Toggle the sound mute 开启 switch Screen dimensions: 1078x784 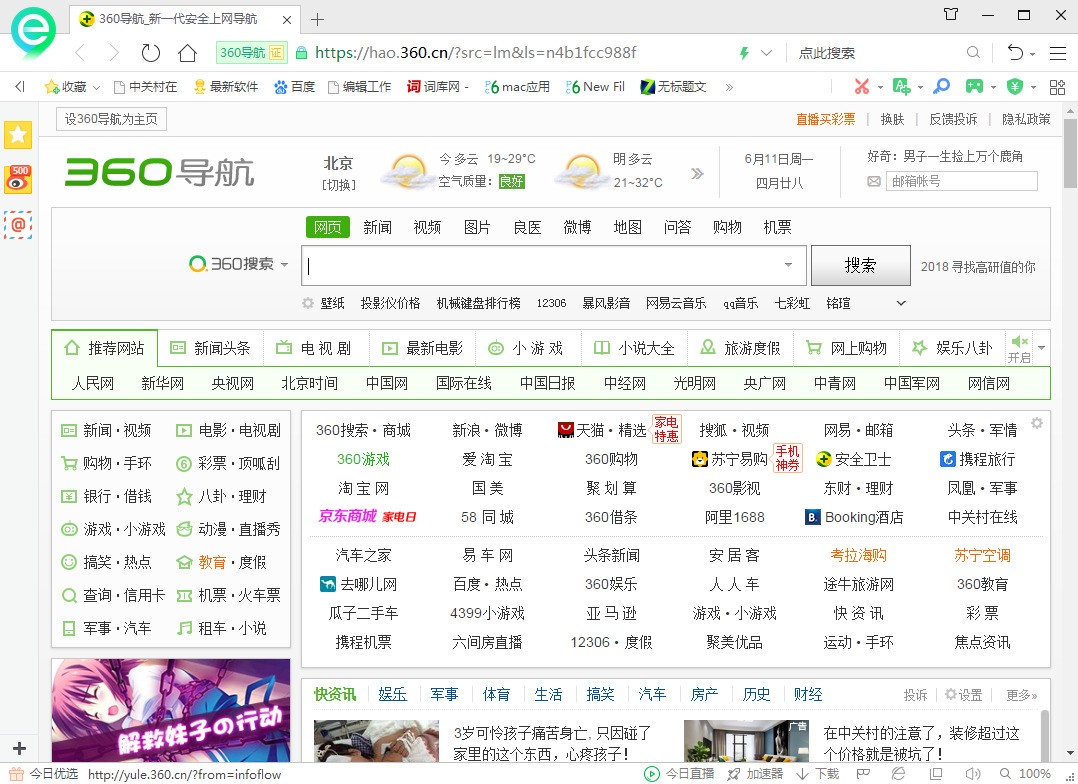pos(1019,348)
